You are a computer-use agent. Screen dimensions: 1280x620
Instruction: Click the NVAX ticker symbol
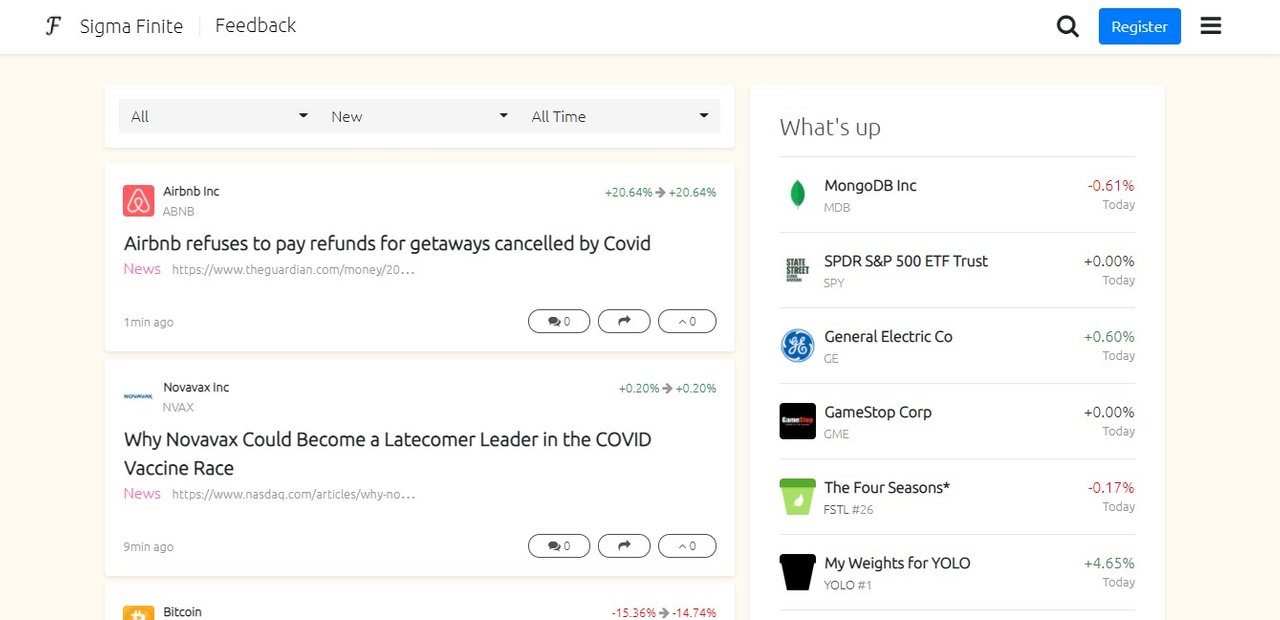[x=179, y=407]
